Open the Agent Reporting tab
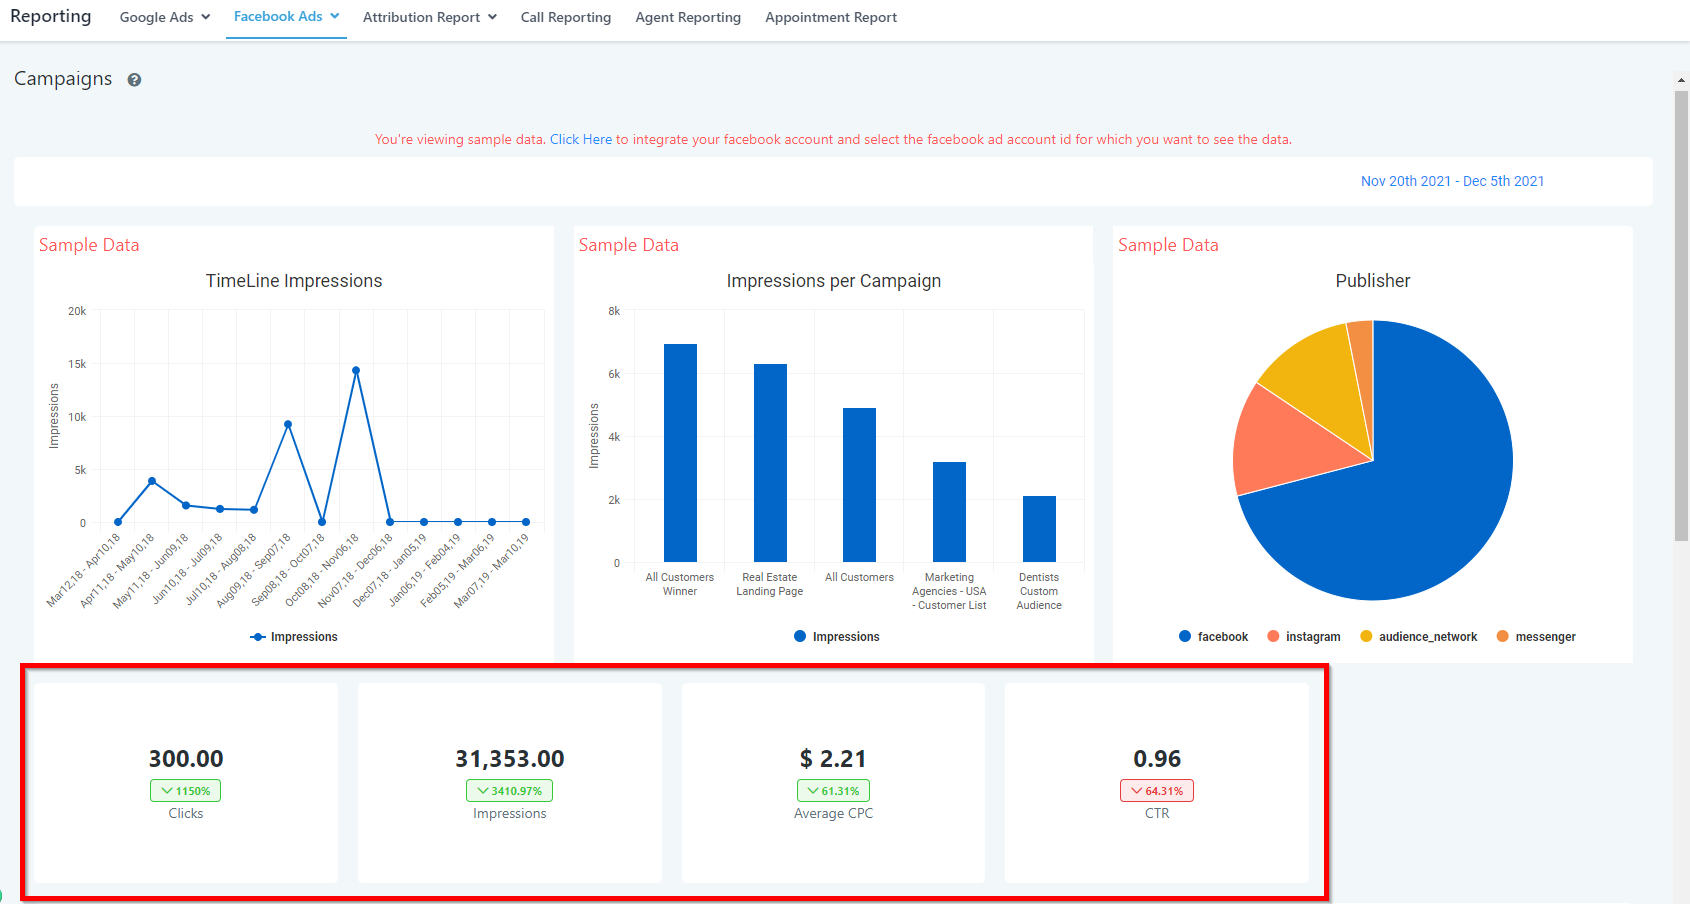This screenshot has width=1690, height=904. coord(688,17)
